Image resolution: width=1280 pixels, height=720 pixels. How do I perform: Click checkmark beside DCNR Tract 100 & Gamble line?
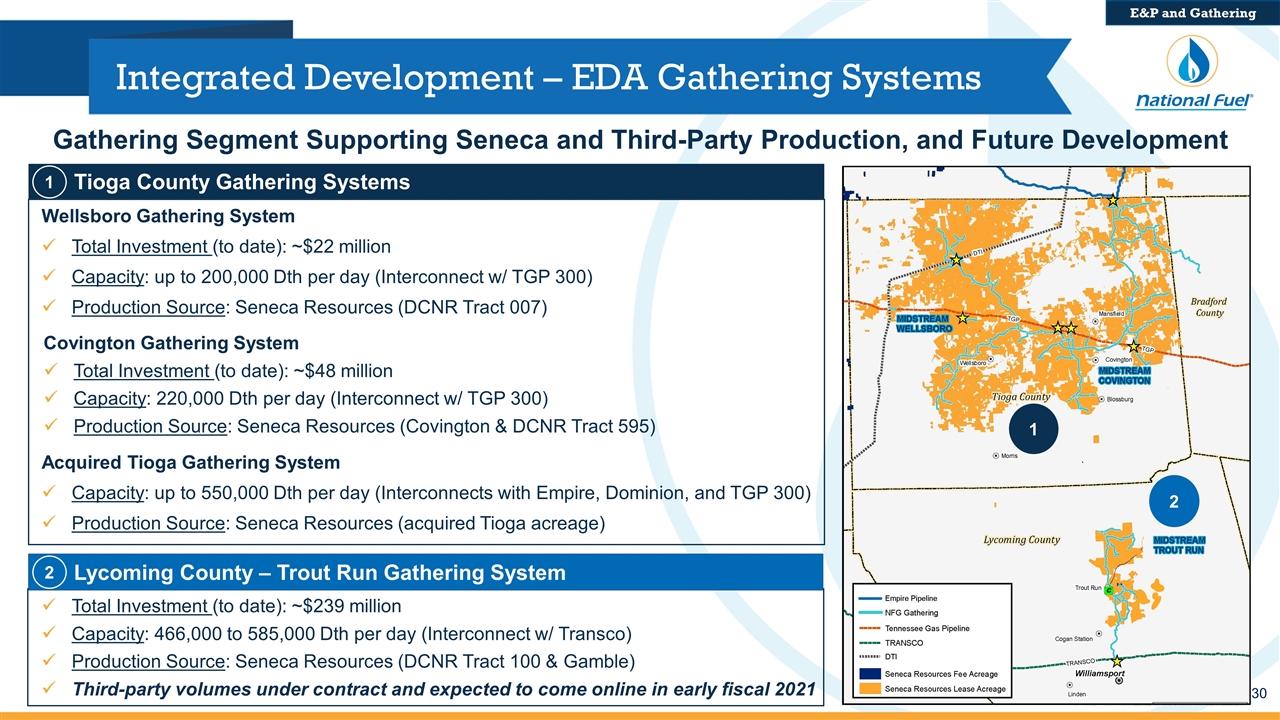(50, 662)
